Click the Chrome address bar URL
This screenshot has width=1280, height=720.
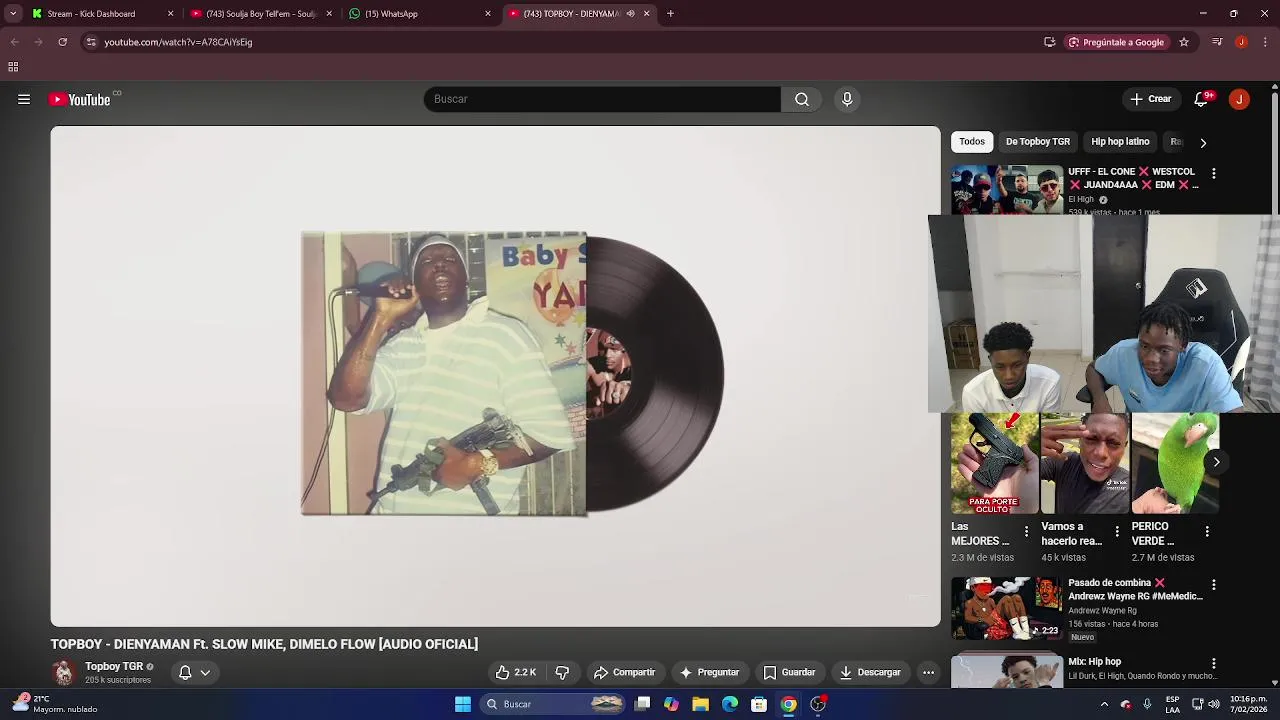[178, 42]
